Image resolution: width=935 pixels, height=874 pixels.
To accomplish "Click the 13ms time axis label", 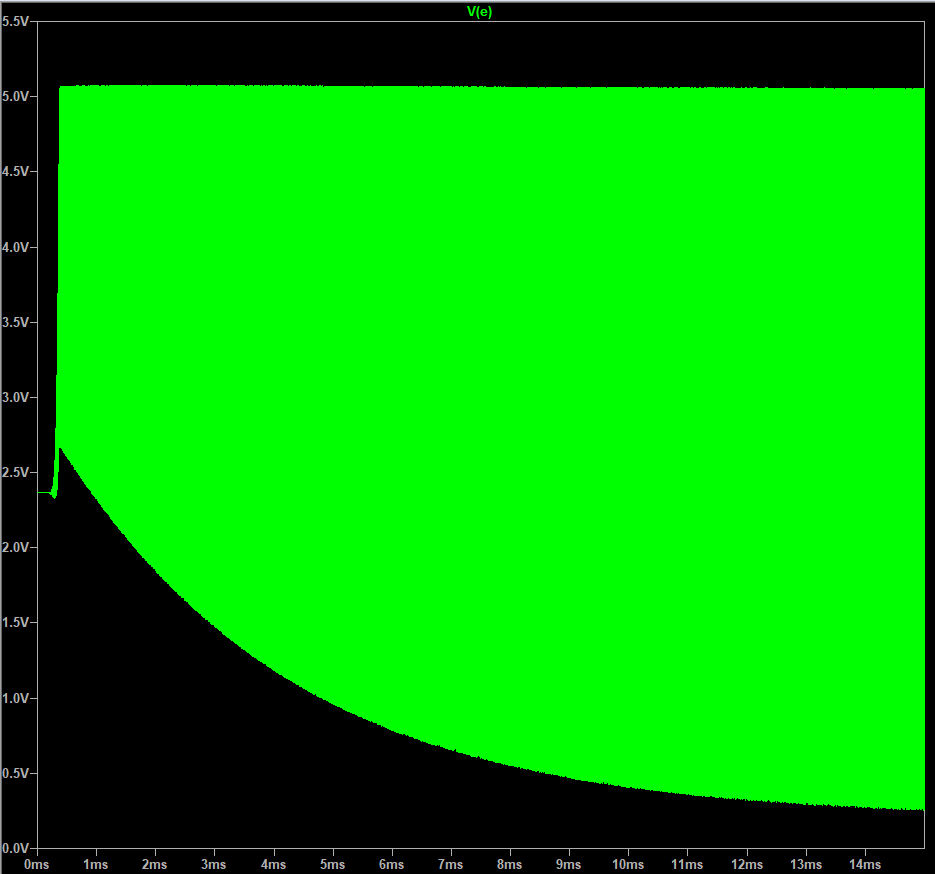I will [806, 864].
